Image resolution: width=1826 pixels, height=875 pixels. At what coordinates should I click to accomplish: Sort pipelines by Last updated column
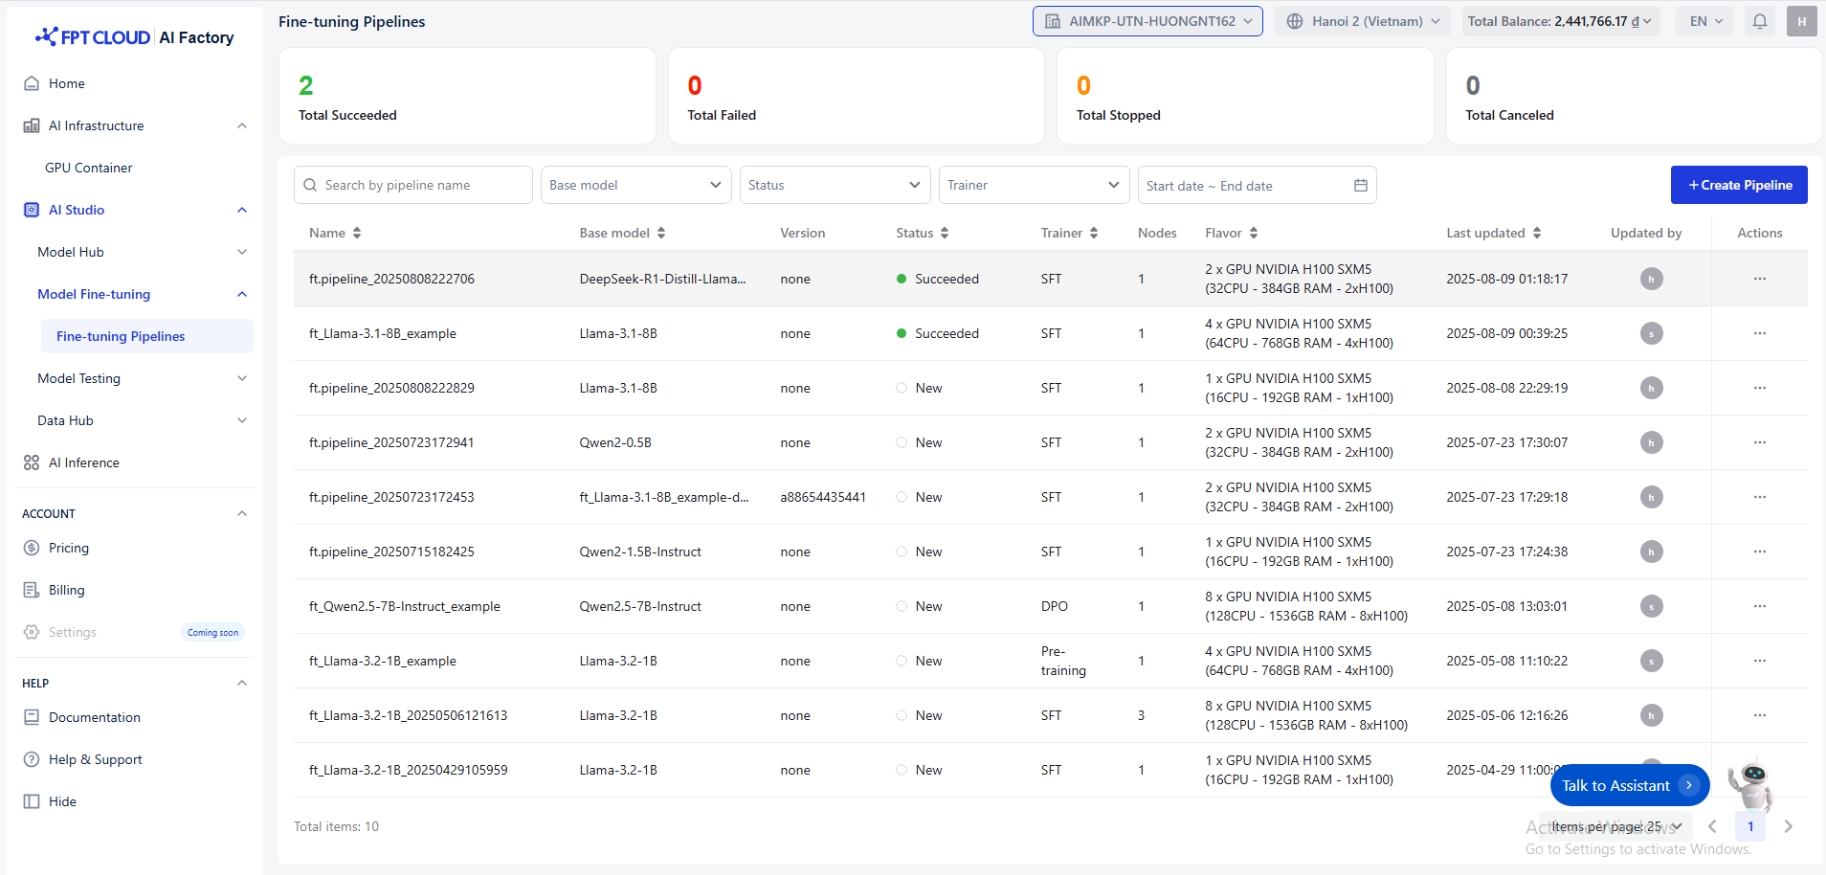click(1536, 233)
